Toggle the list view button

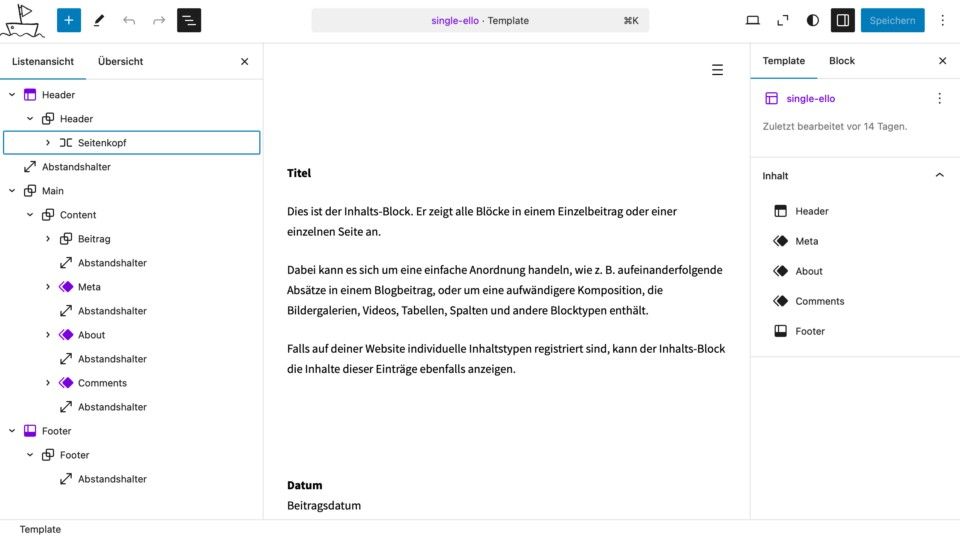[189, 20]
